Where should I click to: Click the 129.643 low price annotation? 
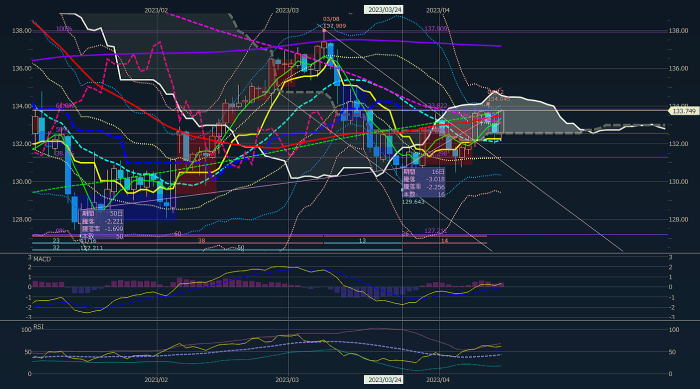coord(413,202)
